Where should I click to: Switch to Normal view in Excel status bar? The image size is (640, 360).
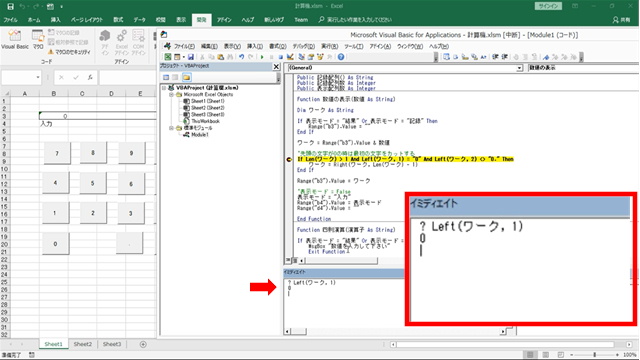[x=530, y=355]
